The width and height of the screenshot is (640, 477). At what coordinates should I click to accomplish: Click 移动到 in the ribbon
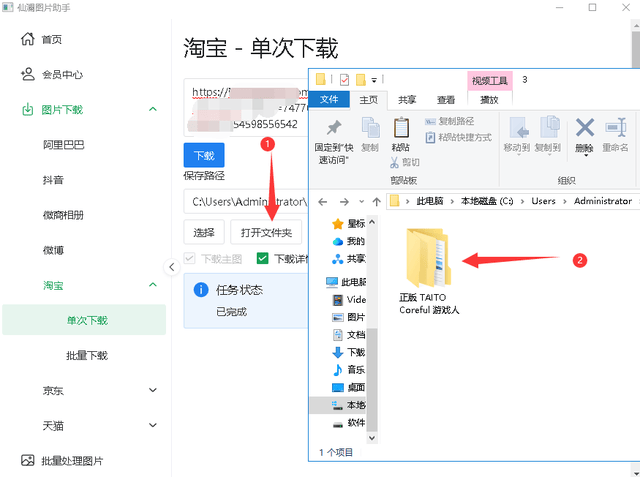pyautogui.click(x=517, y=136)
